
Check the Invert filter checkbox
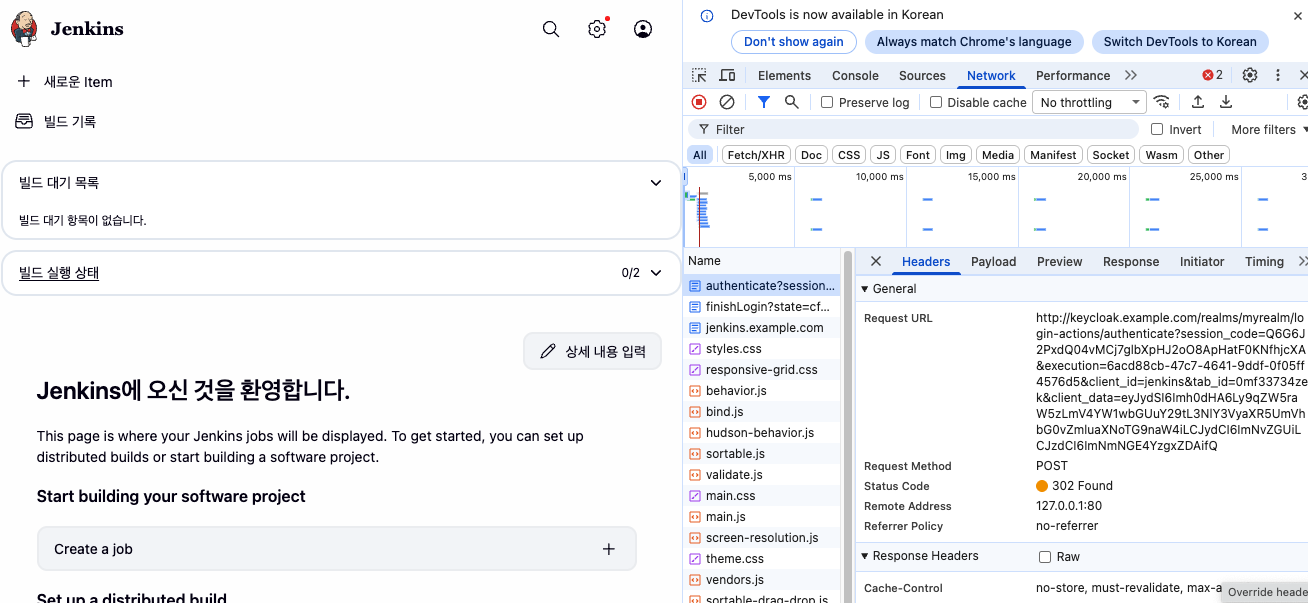coord(1157,129)
